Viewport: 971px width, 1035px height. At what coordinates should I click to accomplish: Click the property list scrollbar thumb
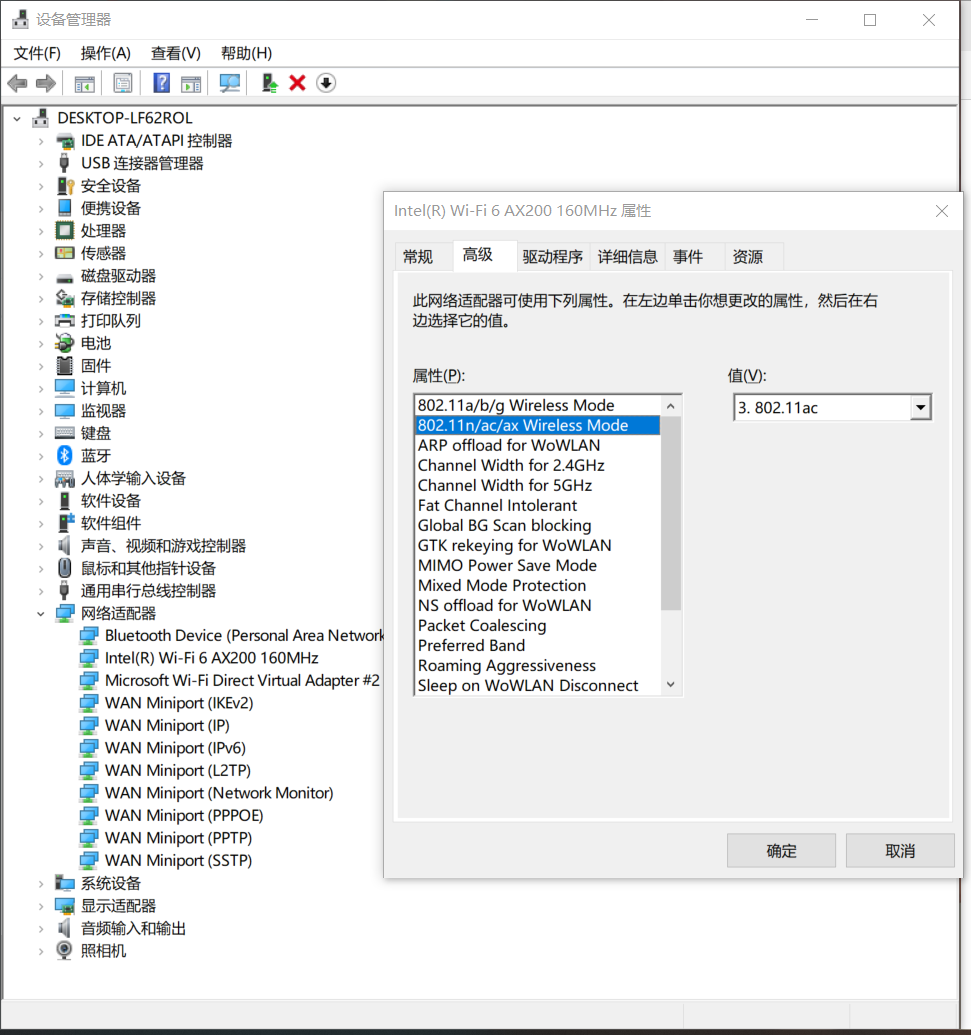671,514
